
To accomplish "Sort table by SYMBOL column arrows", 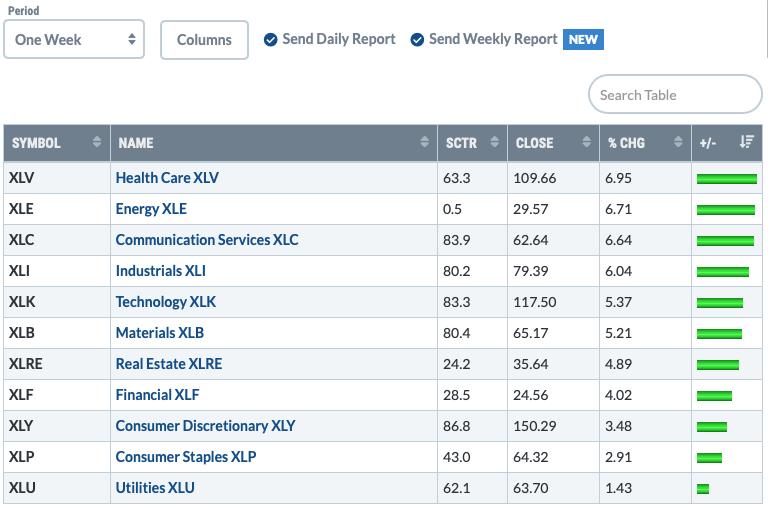I will (x=96, y=142).
